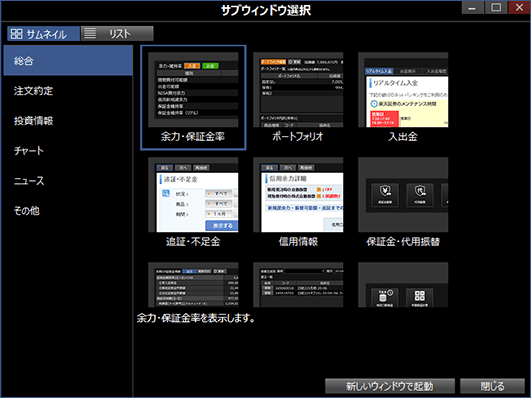
Task: Click 新しいウィンドウで起動 button
Action: 390,386
